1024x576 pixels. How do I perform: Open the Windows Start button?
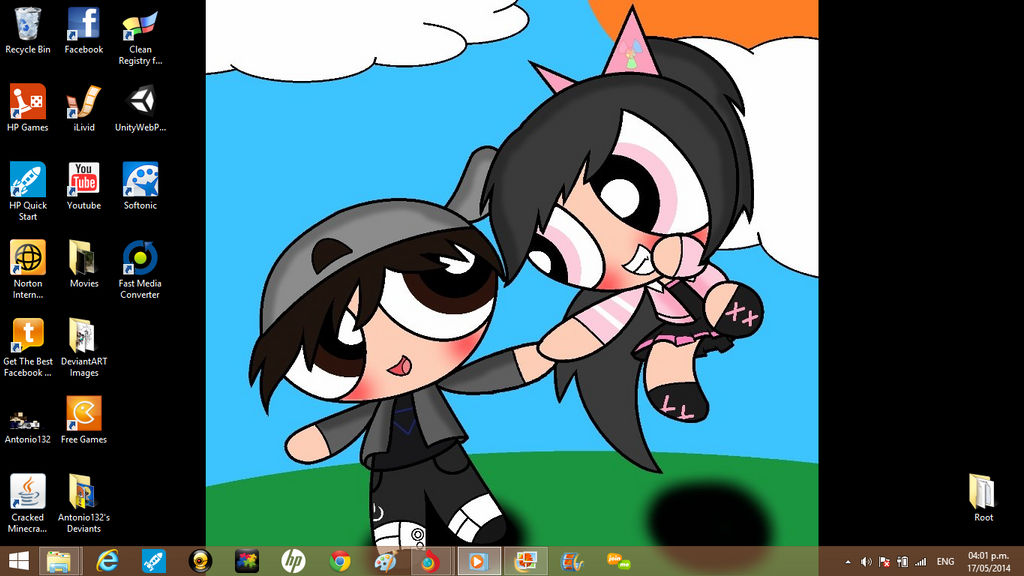tap(18, 561)
